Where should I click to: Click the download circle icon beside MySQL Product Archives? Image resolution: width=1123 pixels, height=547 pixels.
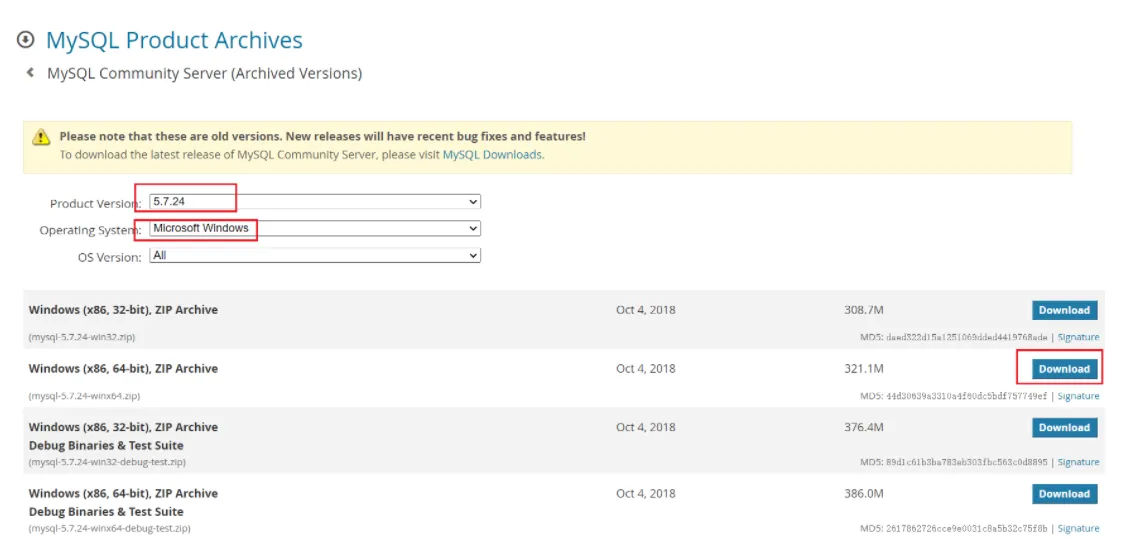26,40
